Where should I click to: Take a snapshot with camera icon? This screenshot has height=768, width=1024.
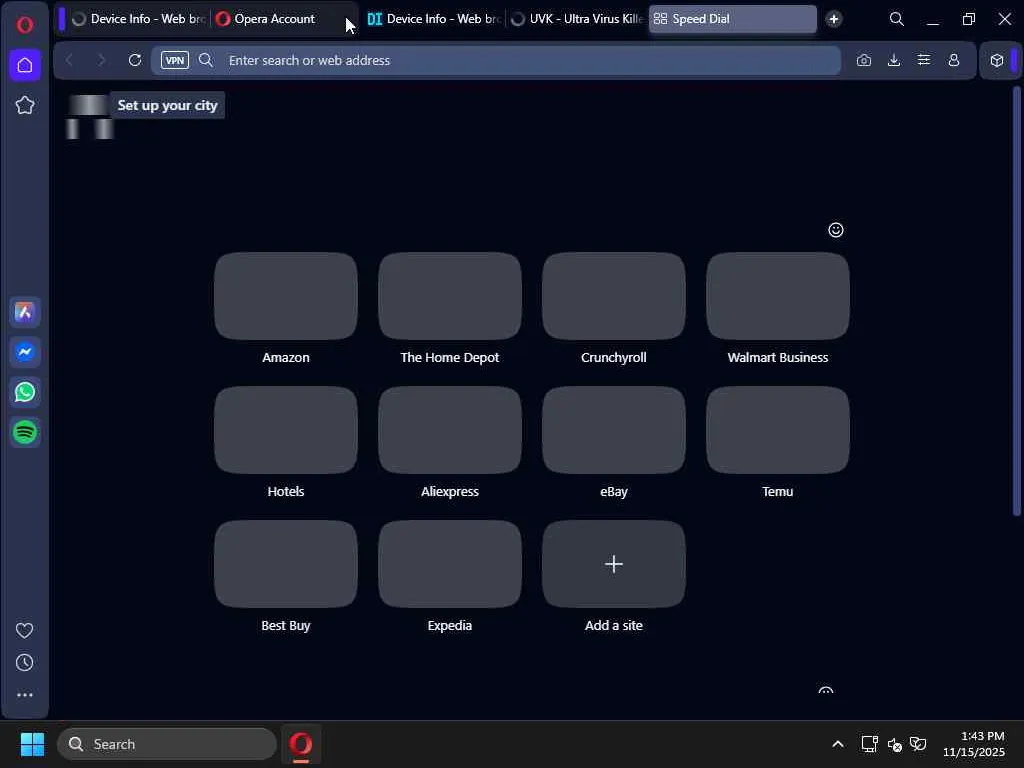863,60
